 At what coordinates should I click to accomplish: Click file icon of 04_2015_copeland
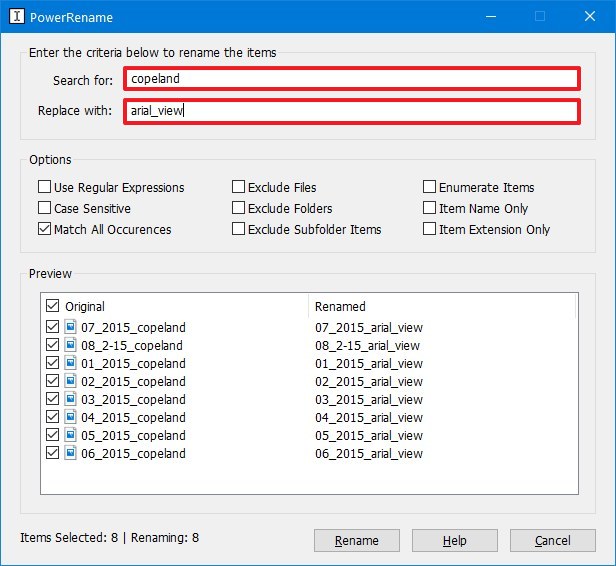(70, 417)
